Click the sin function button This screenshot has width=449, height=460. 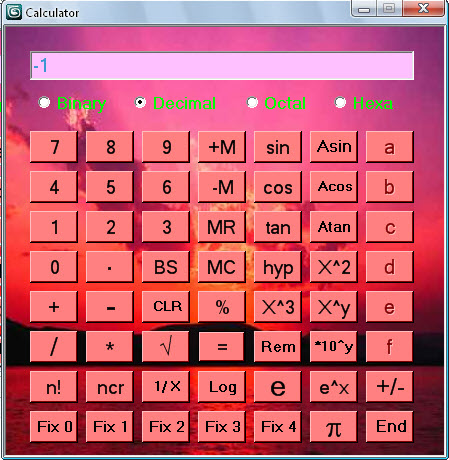pos(278,147)
